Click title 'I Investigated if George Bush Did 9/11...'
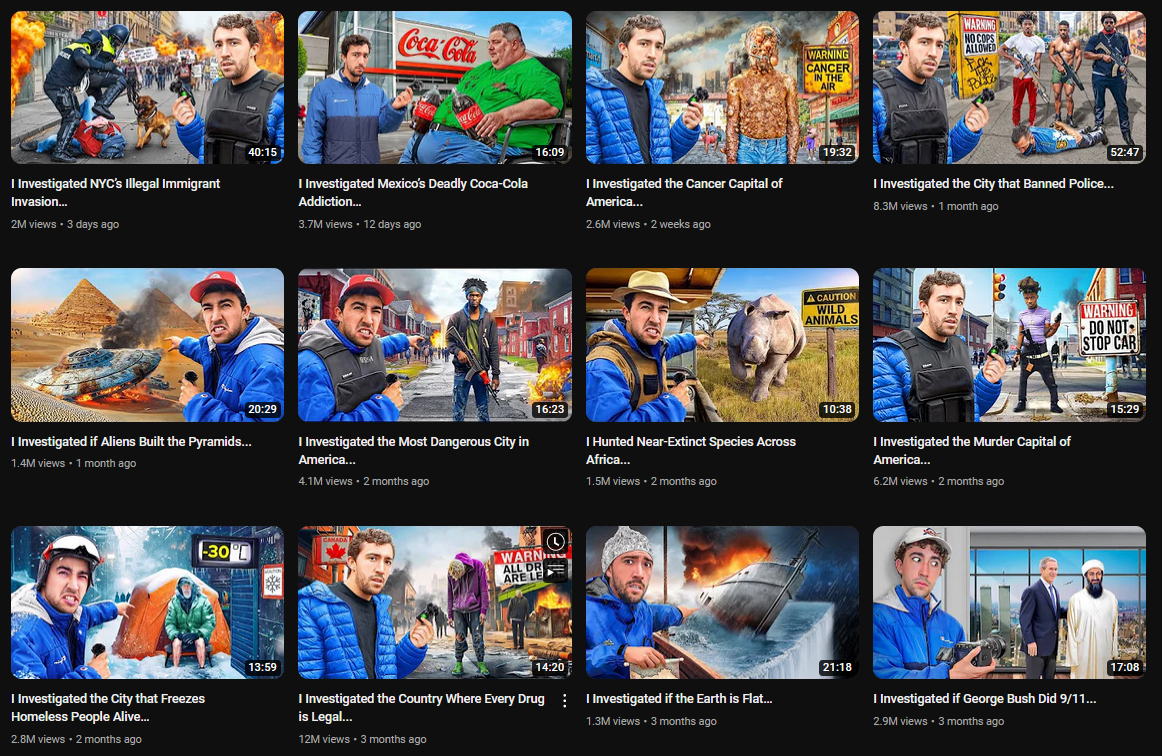Image resolution: width=1162 pixels, height=756 pixels. [984, 699]
